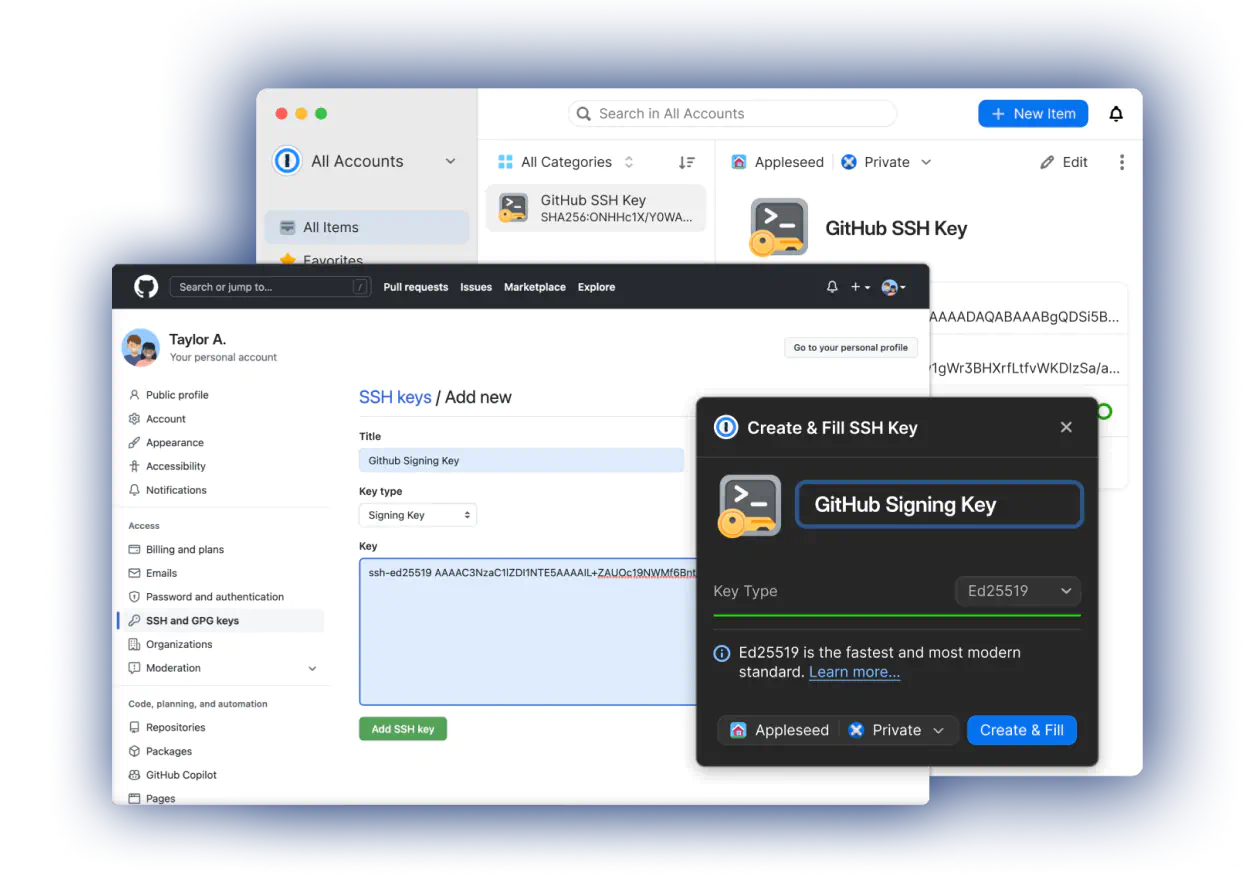Open the Key type Signing Key dropdown
The width and height of the screenshot is (1256, 892).
[418, 515]
